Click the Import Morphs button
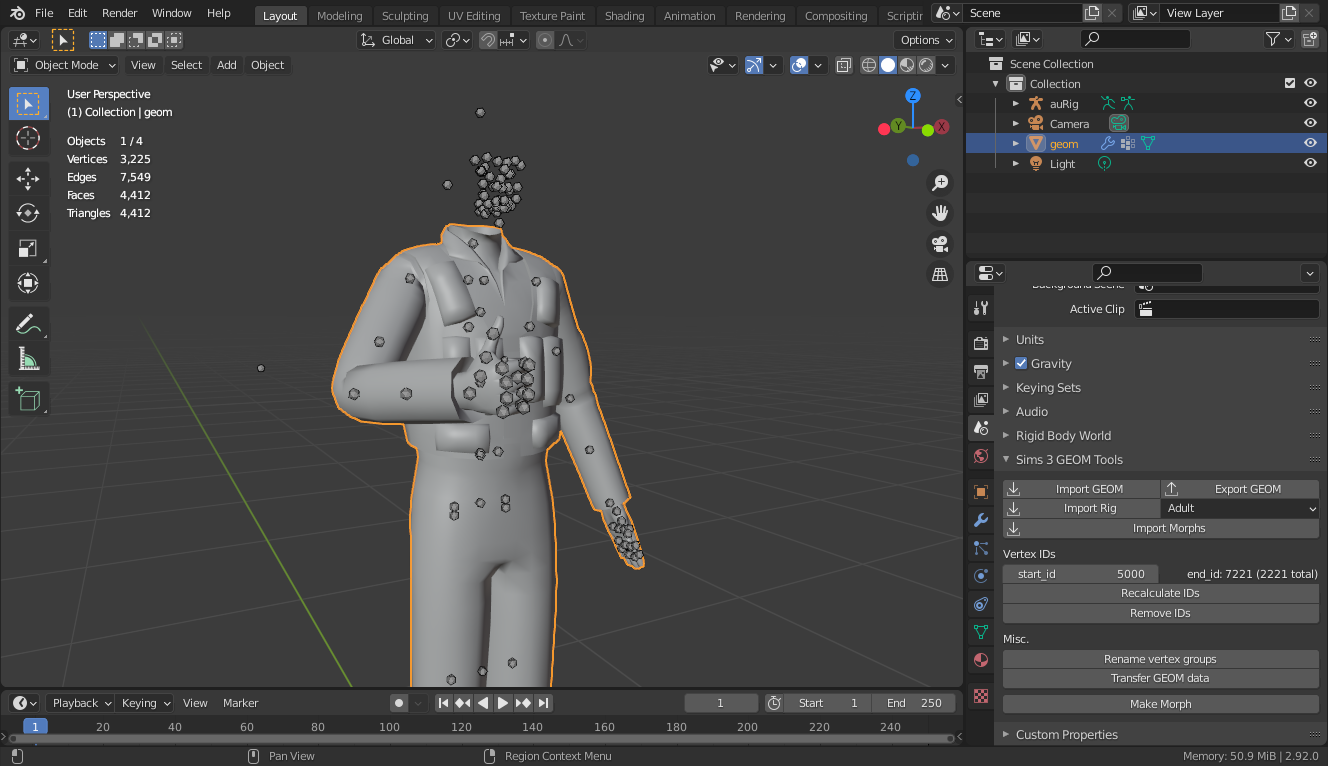This screenshot has width=1328, height=766. tap(1161, 528)
